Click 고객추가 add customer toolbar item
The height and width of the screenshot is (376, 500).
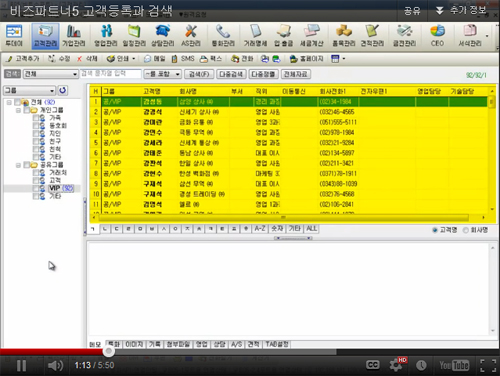click(23, 59)
